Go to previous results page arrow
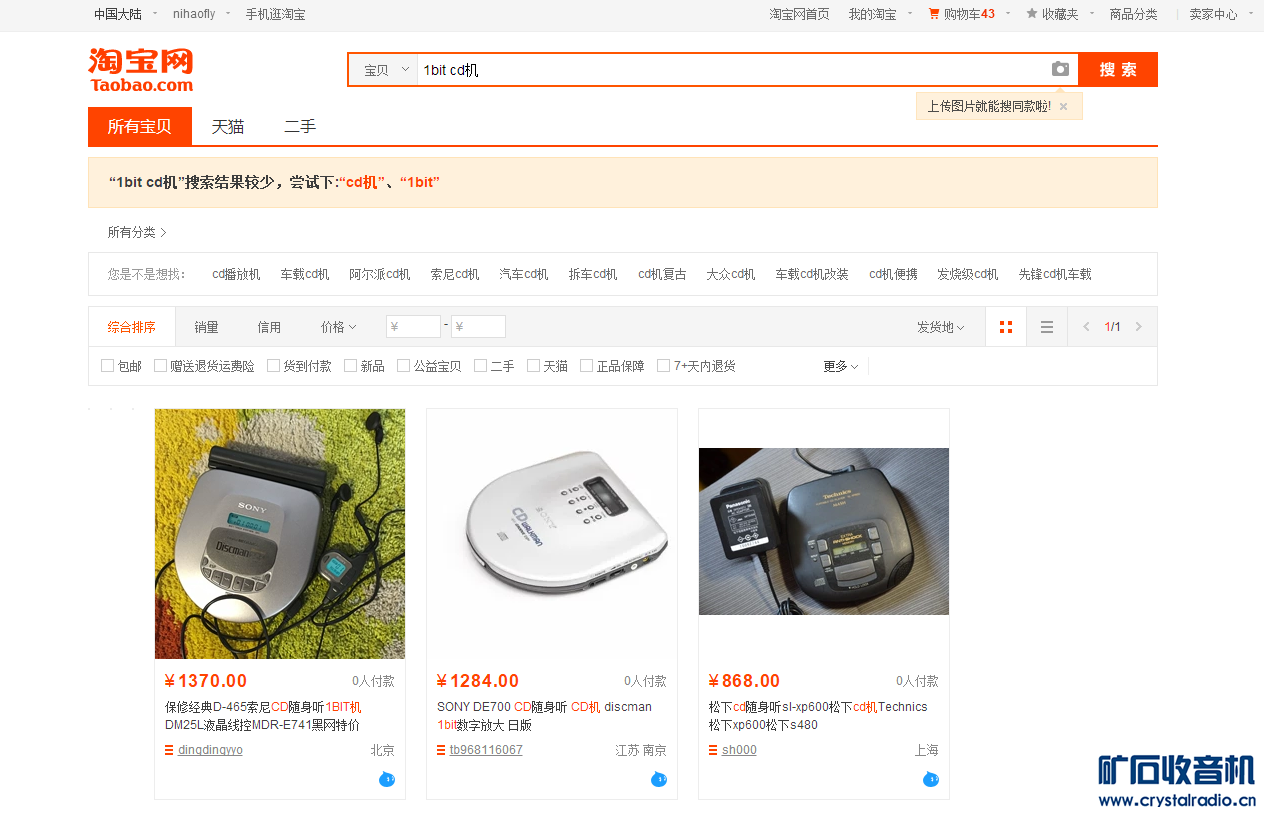 pos(1086,327)
